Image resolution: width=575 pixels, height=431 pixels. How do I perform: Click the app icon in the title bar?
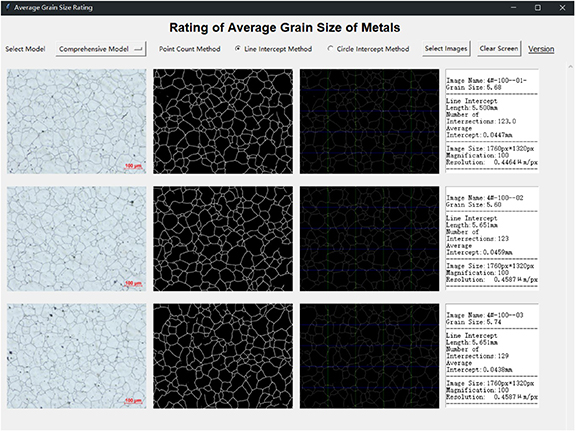(8, 7)
